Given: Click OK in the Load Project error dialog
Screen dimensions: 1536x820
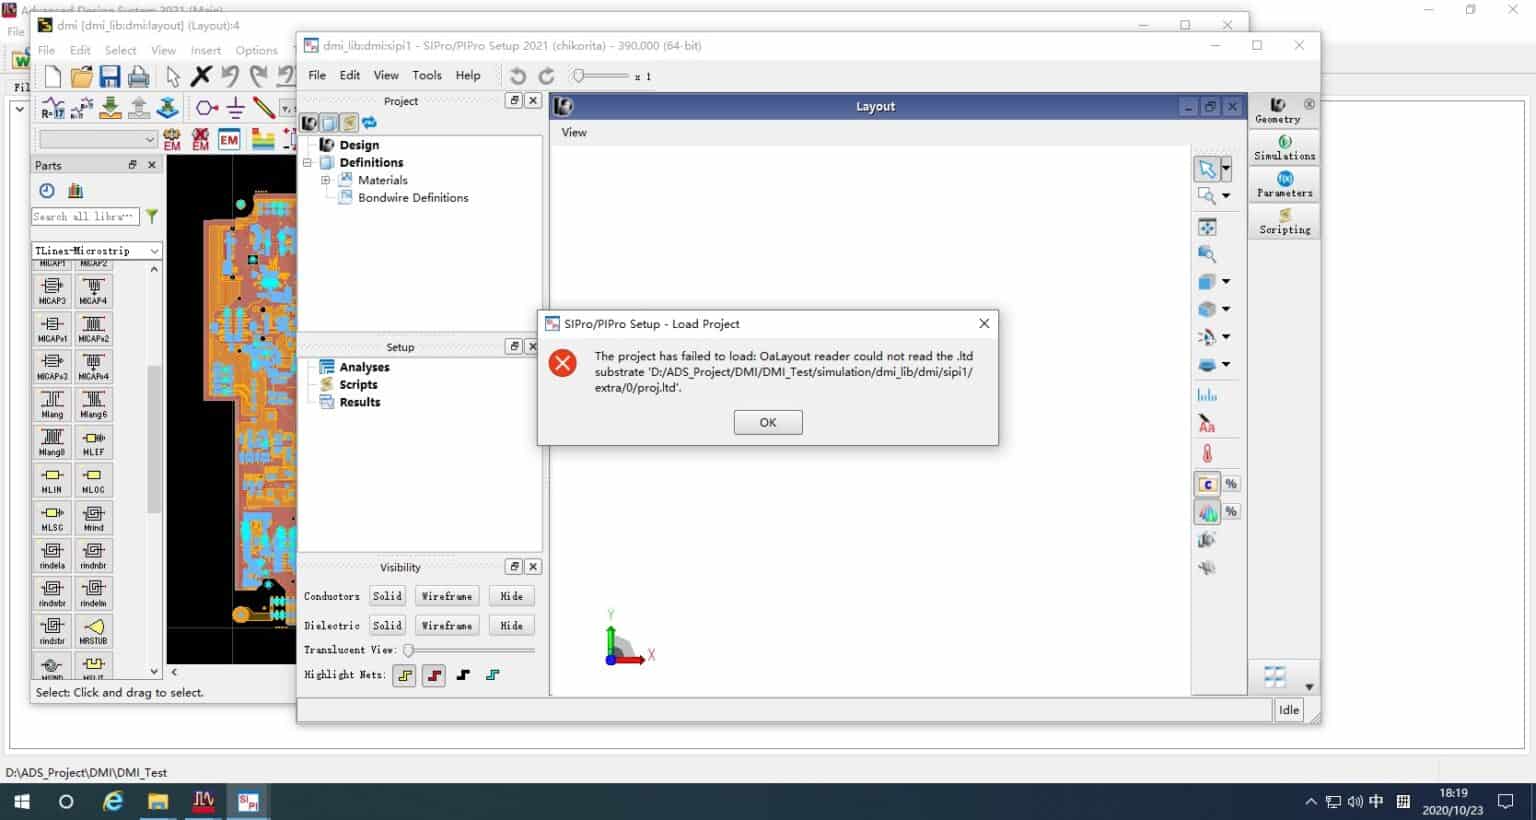Looking at the screenshot, I should pos(767,422).
